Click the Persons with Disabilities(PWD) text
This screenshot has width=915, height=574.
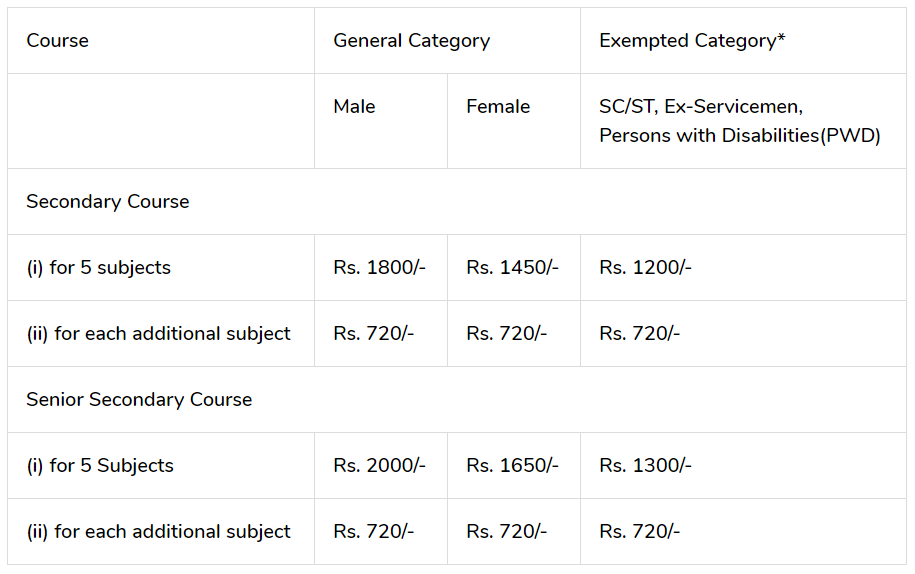click(739, 135)
